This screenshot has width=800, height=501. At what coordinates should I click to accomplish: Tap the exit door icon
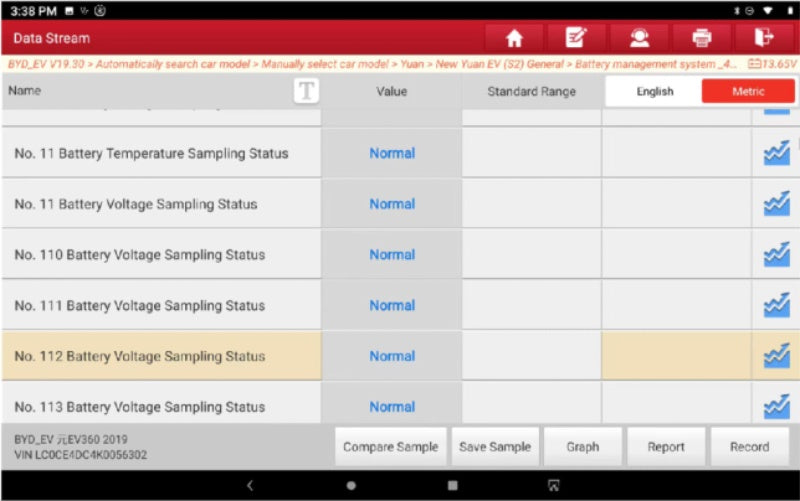(x=764, y=38)
